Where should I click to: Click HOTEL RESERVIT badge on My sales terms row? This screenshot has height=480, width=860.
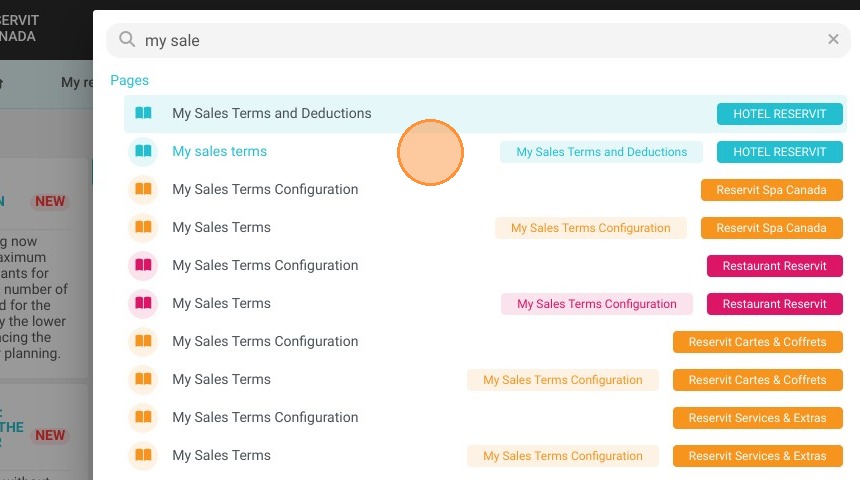779,151
